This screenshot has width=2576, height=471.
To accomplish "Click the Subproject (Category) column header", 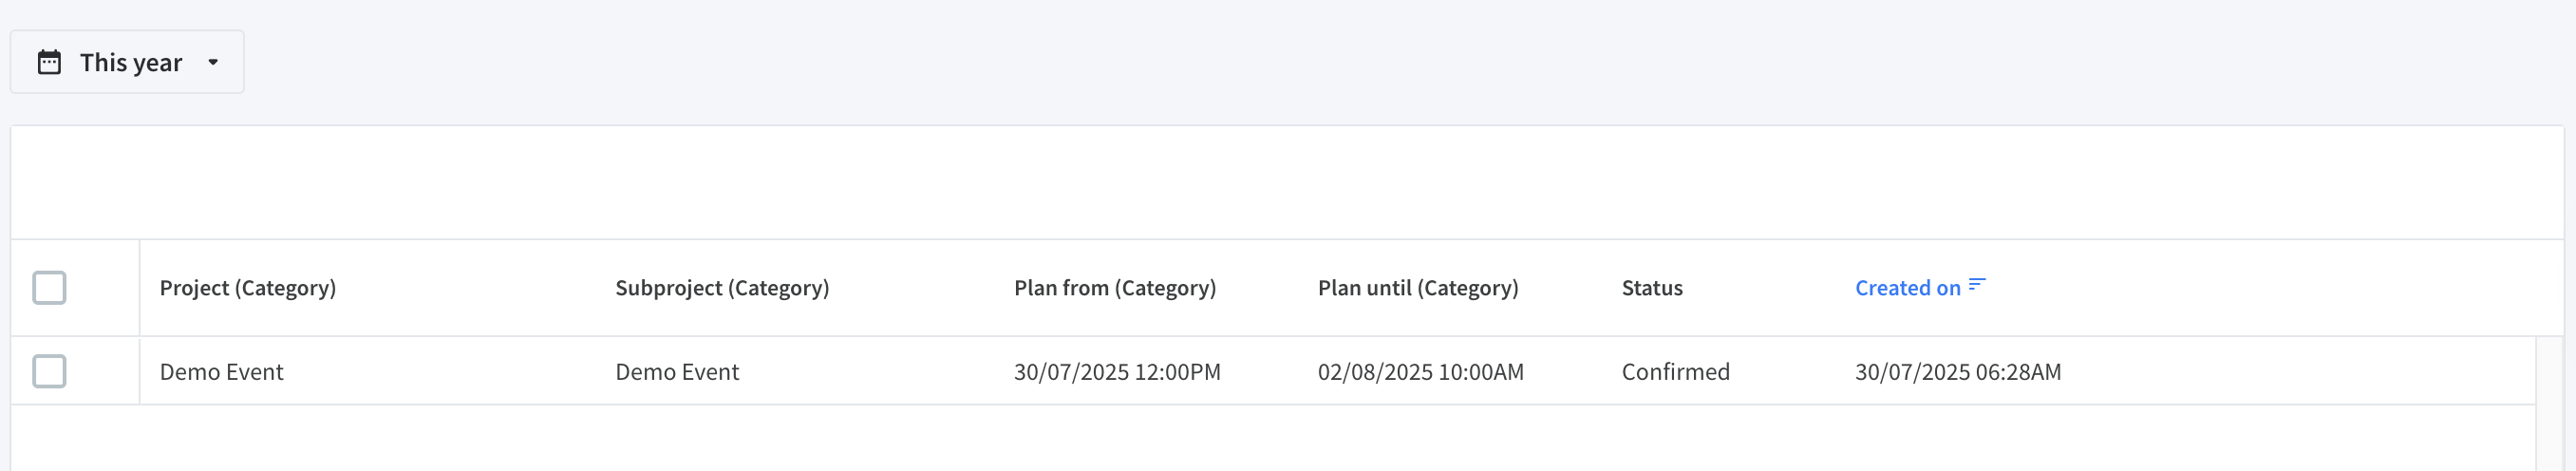I will click(722, 288).
